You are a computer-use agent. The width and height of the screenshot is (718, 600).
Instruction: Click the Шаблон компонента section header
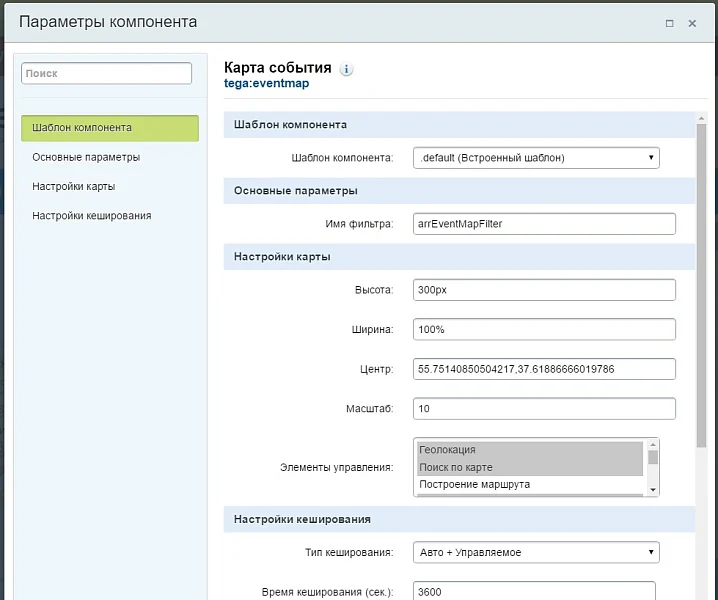(459, 125)
